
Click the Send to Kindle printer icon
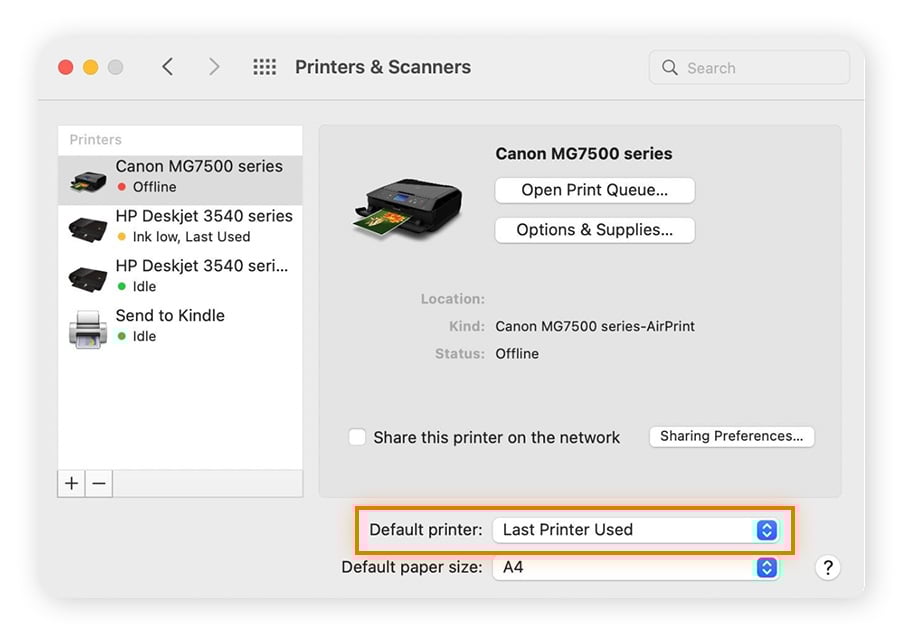(x=88, y=326)
